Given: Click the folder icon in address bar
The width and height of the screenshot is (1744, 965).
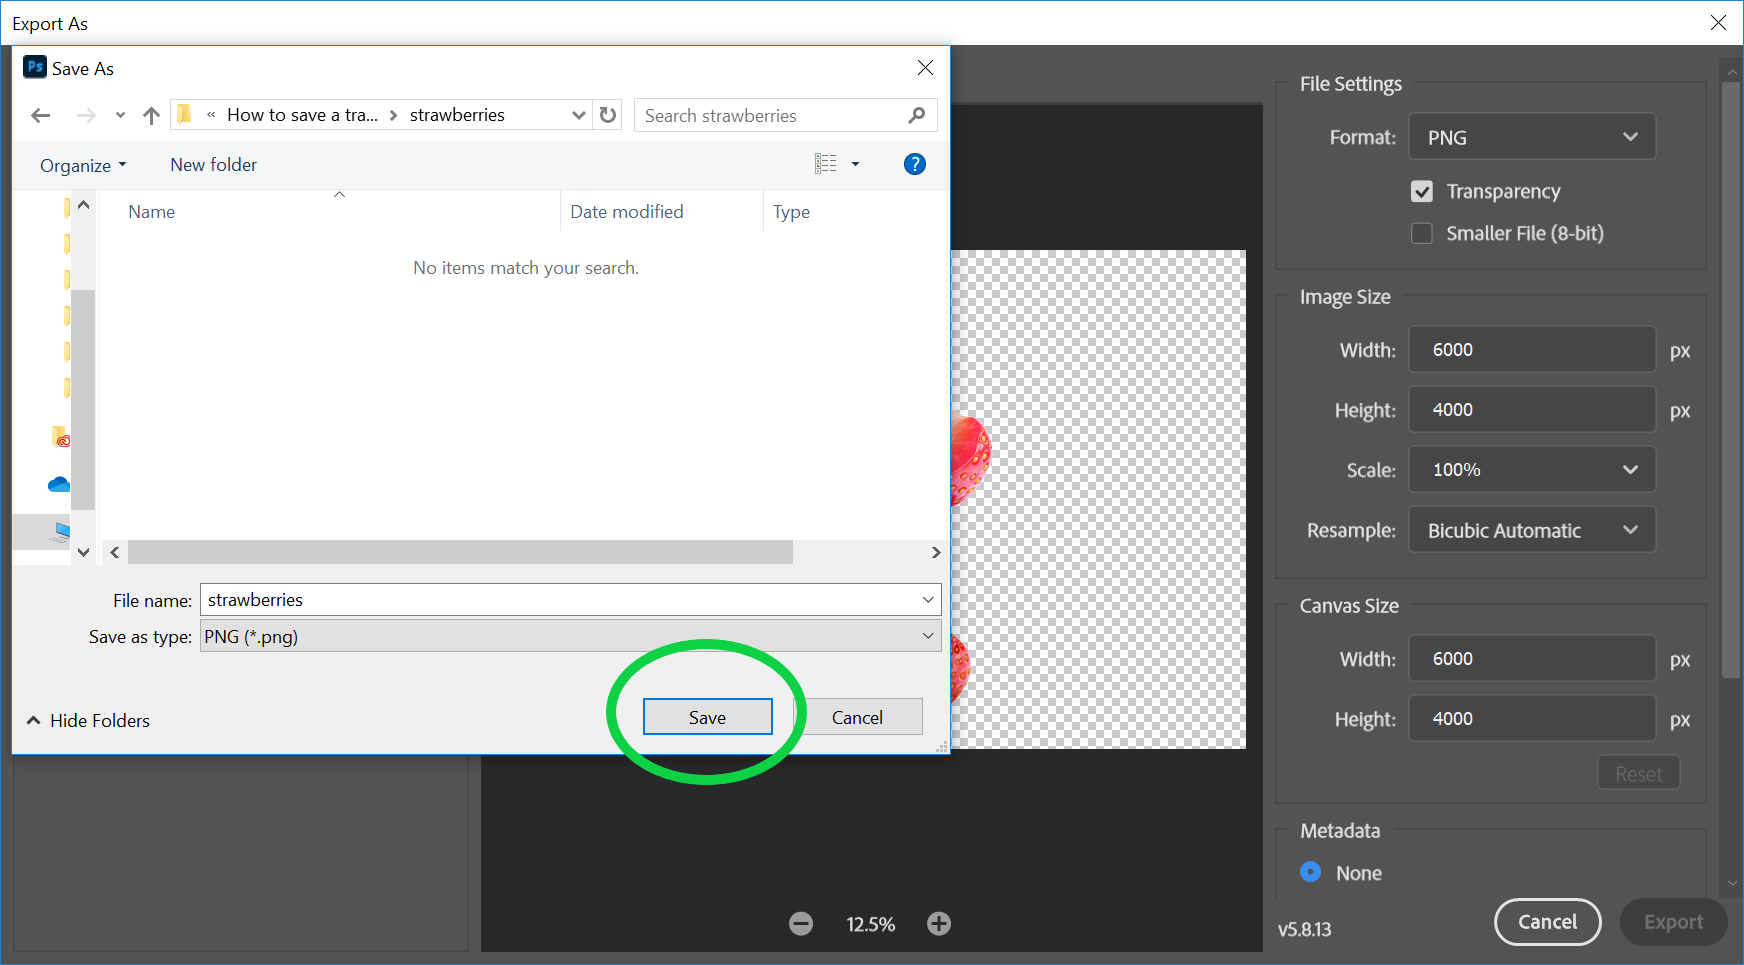Looking at the screenshot, I should (x=185, y=115).
